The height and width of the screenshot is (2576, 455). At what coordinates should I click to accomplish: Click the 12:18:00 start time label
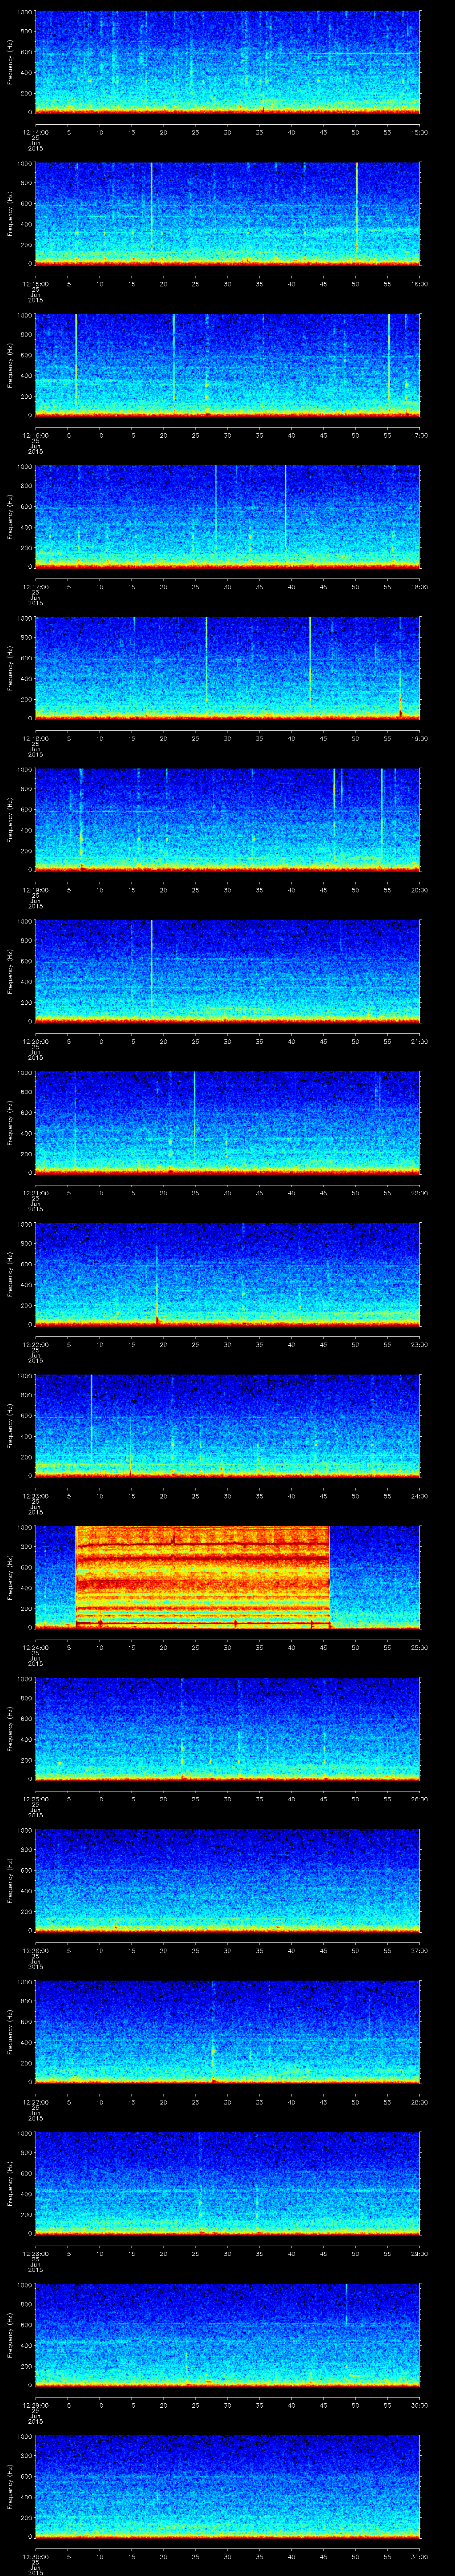pos(35,738)
